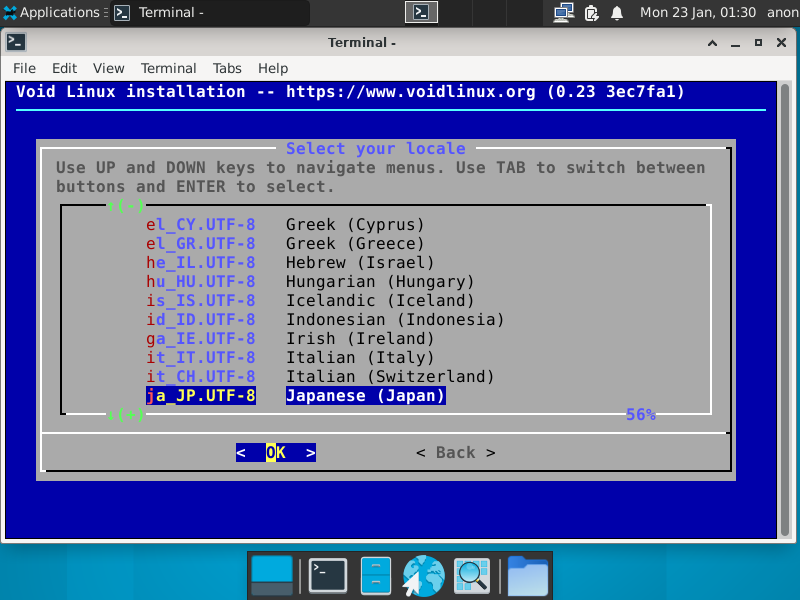Open the File menu
Screen dimensions: 800x600
coord(24,68)
